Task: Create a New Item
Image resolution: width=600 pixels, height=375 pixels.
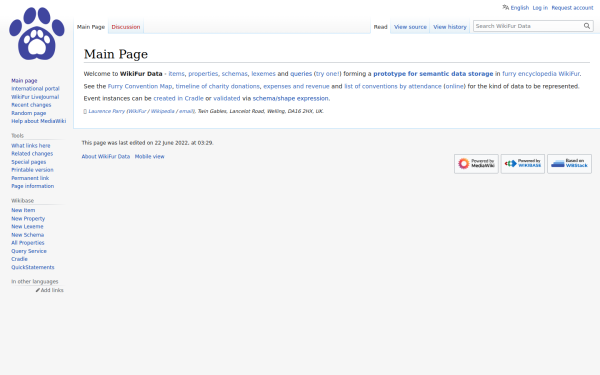Action: (x=23, y=210)
